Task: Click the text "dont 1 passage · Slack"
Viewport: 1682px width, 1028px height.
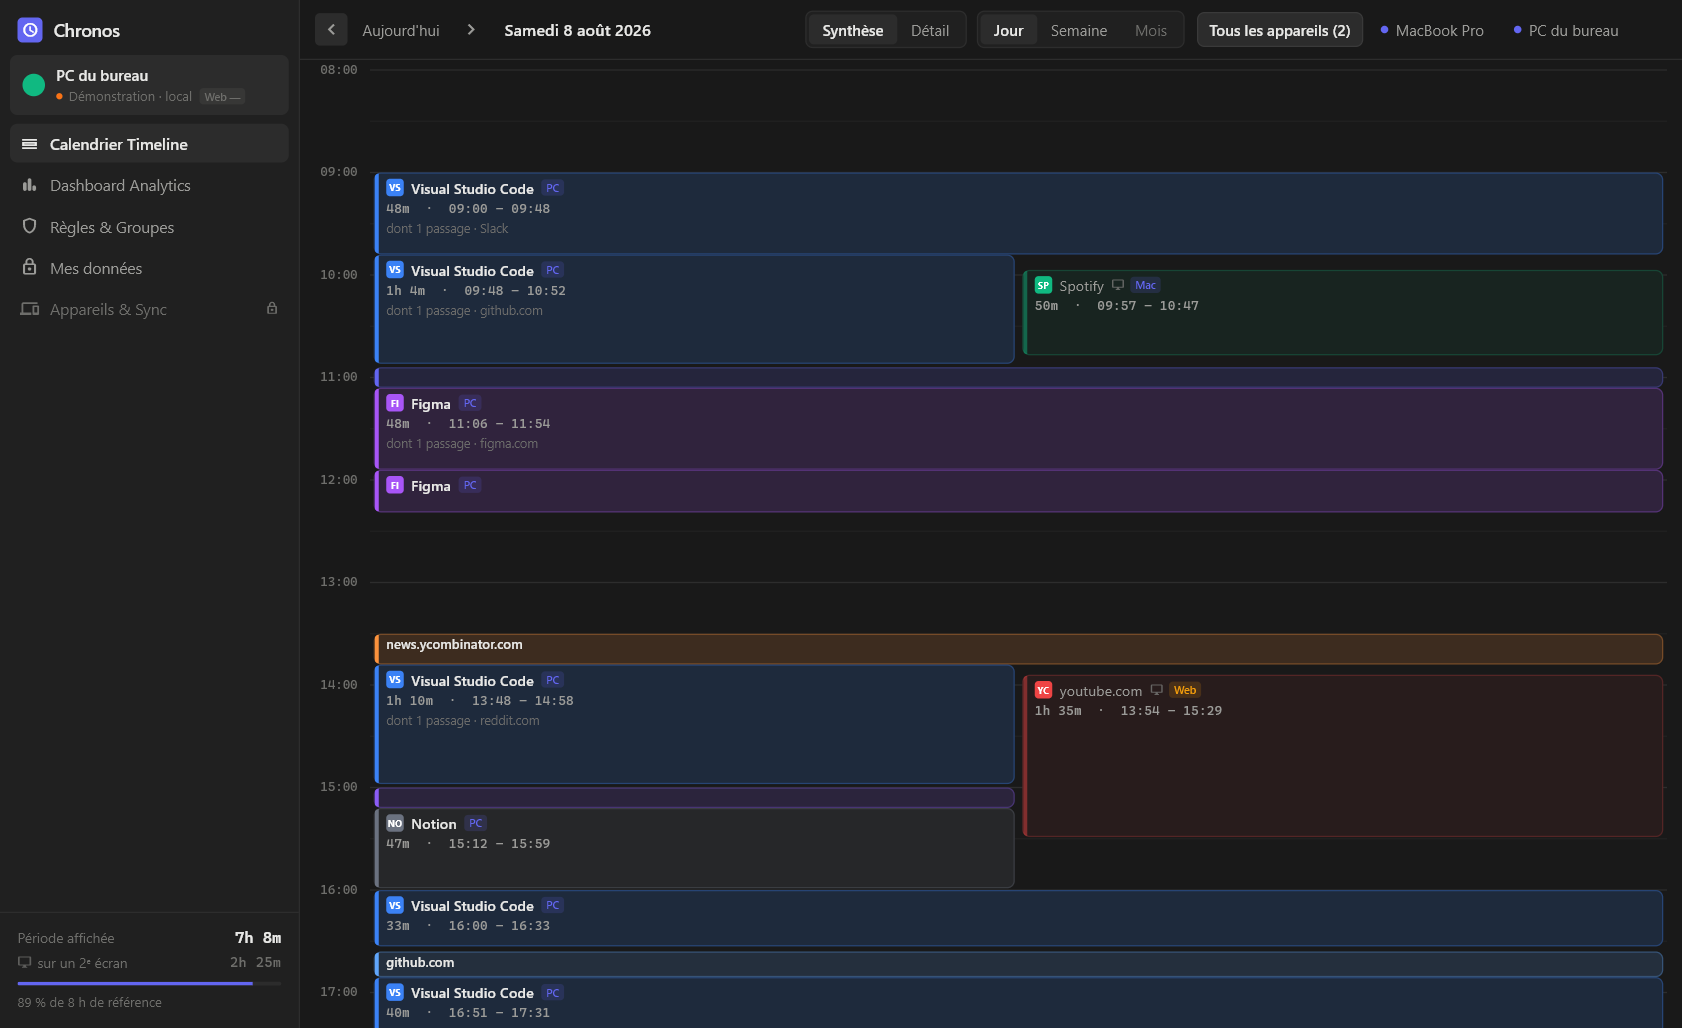Action: point(447,229)
